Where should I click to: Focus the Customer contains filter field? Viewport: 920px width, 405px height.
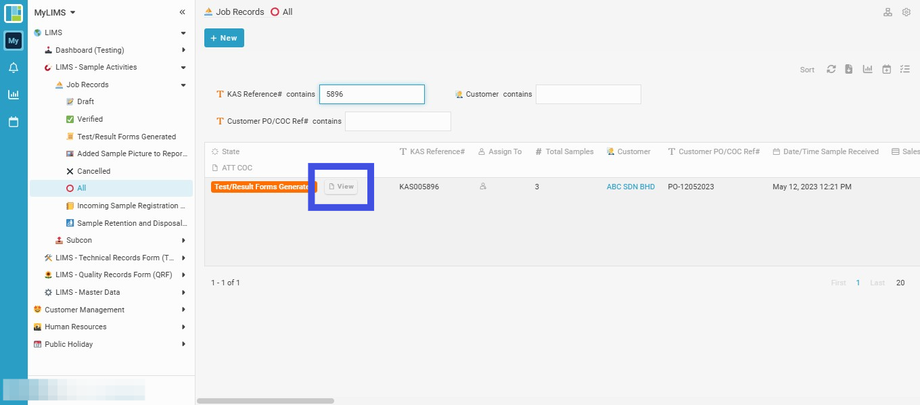588,94
